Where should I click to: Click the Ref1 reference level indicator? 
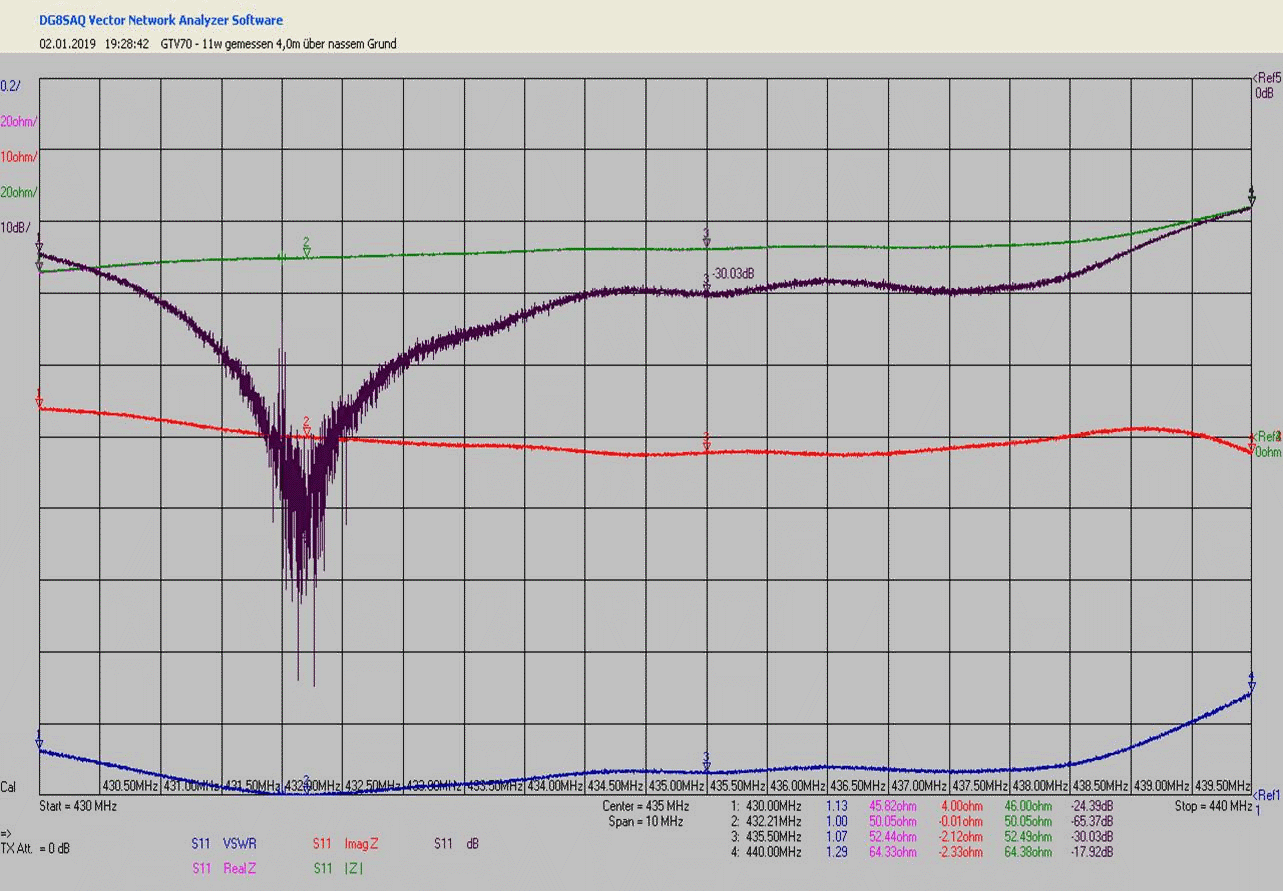pyautogui.click(x=1266, y=796)
